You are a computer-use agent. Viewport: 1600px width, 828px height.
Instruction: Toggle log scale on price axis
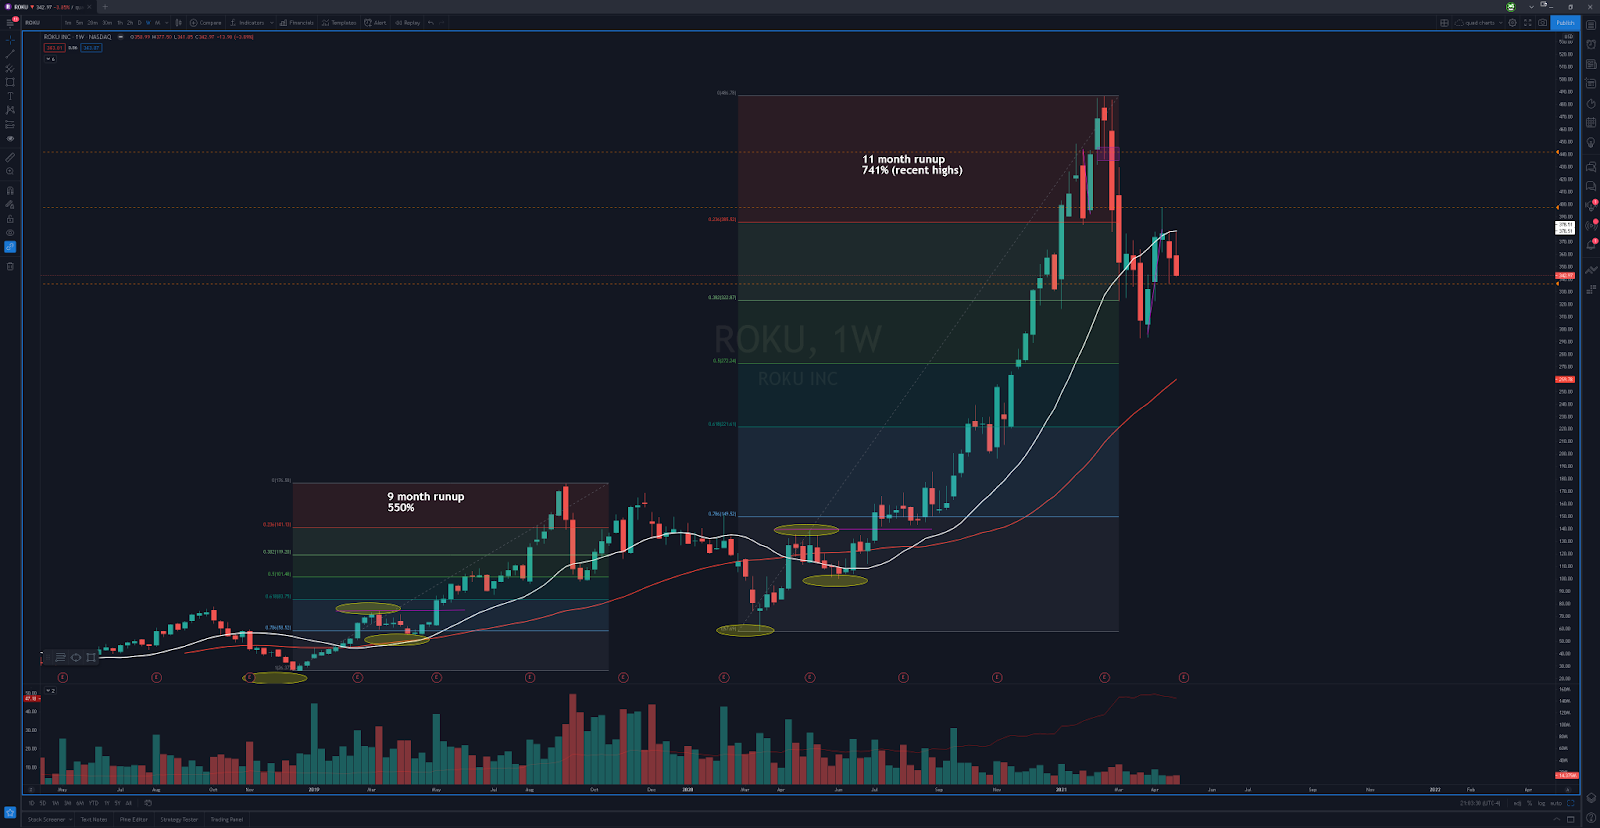[1542, 803]
